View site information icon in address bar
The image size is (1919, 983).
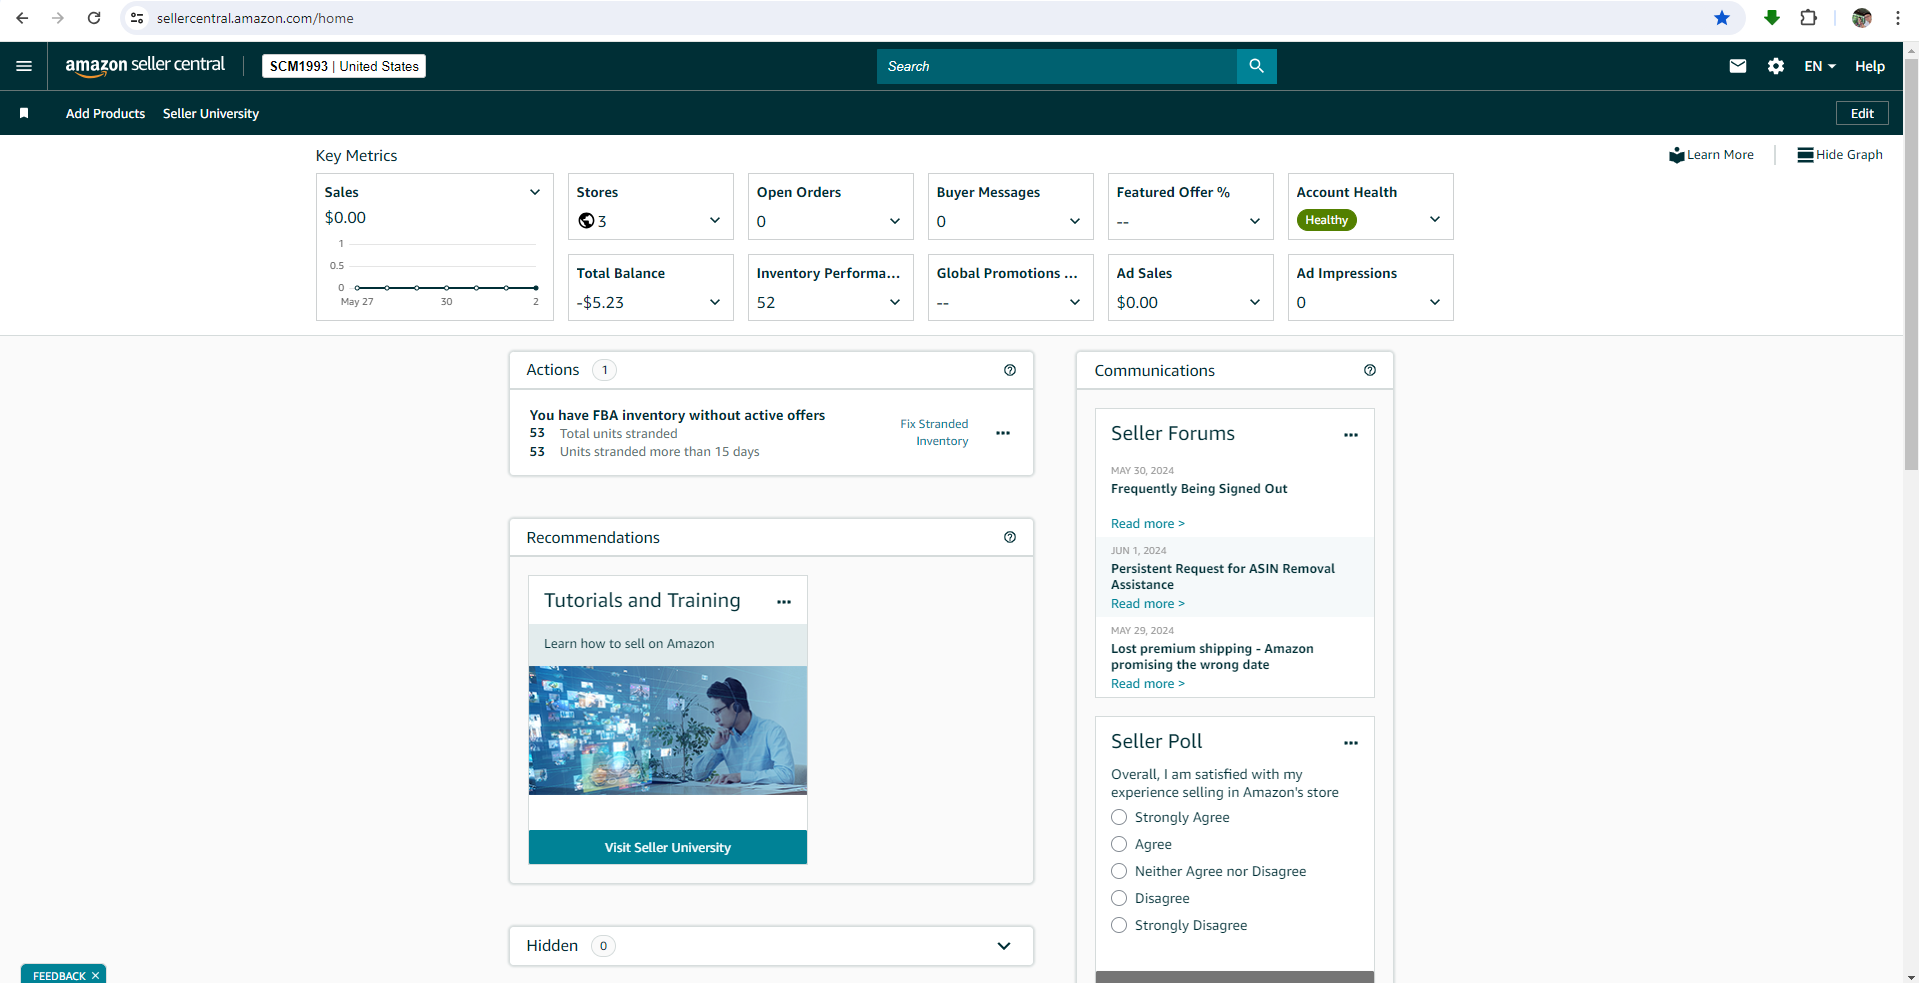click(137, 18)
